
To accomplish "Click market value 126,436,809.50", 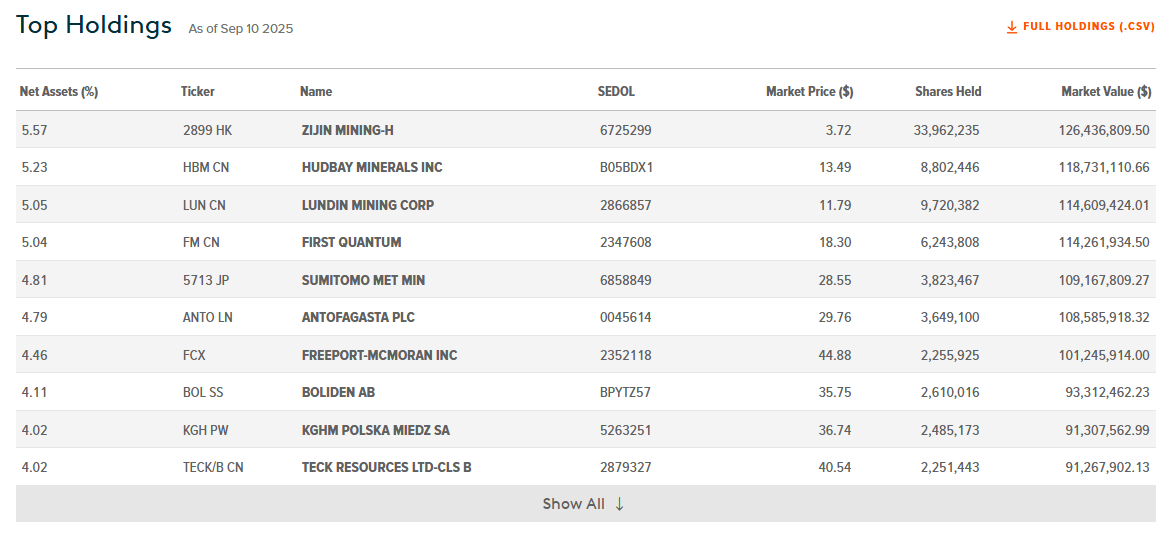I will tap(1104, 130).
